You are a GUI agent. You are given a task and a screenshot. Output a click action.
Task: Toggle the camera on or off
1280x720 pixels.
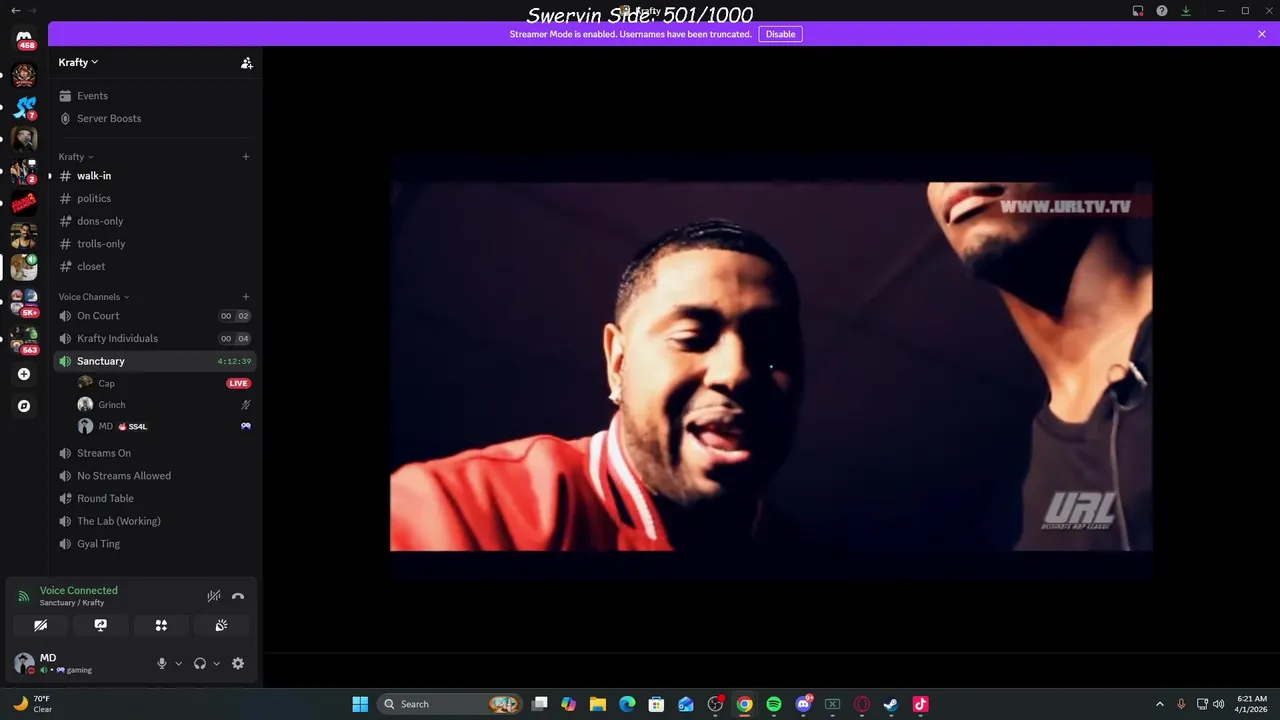coord(41,625)
